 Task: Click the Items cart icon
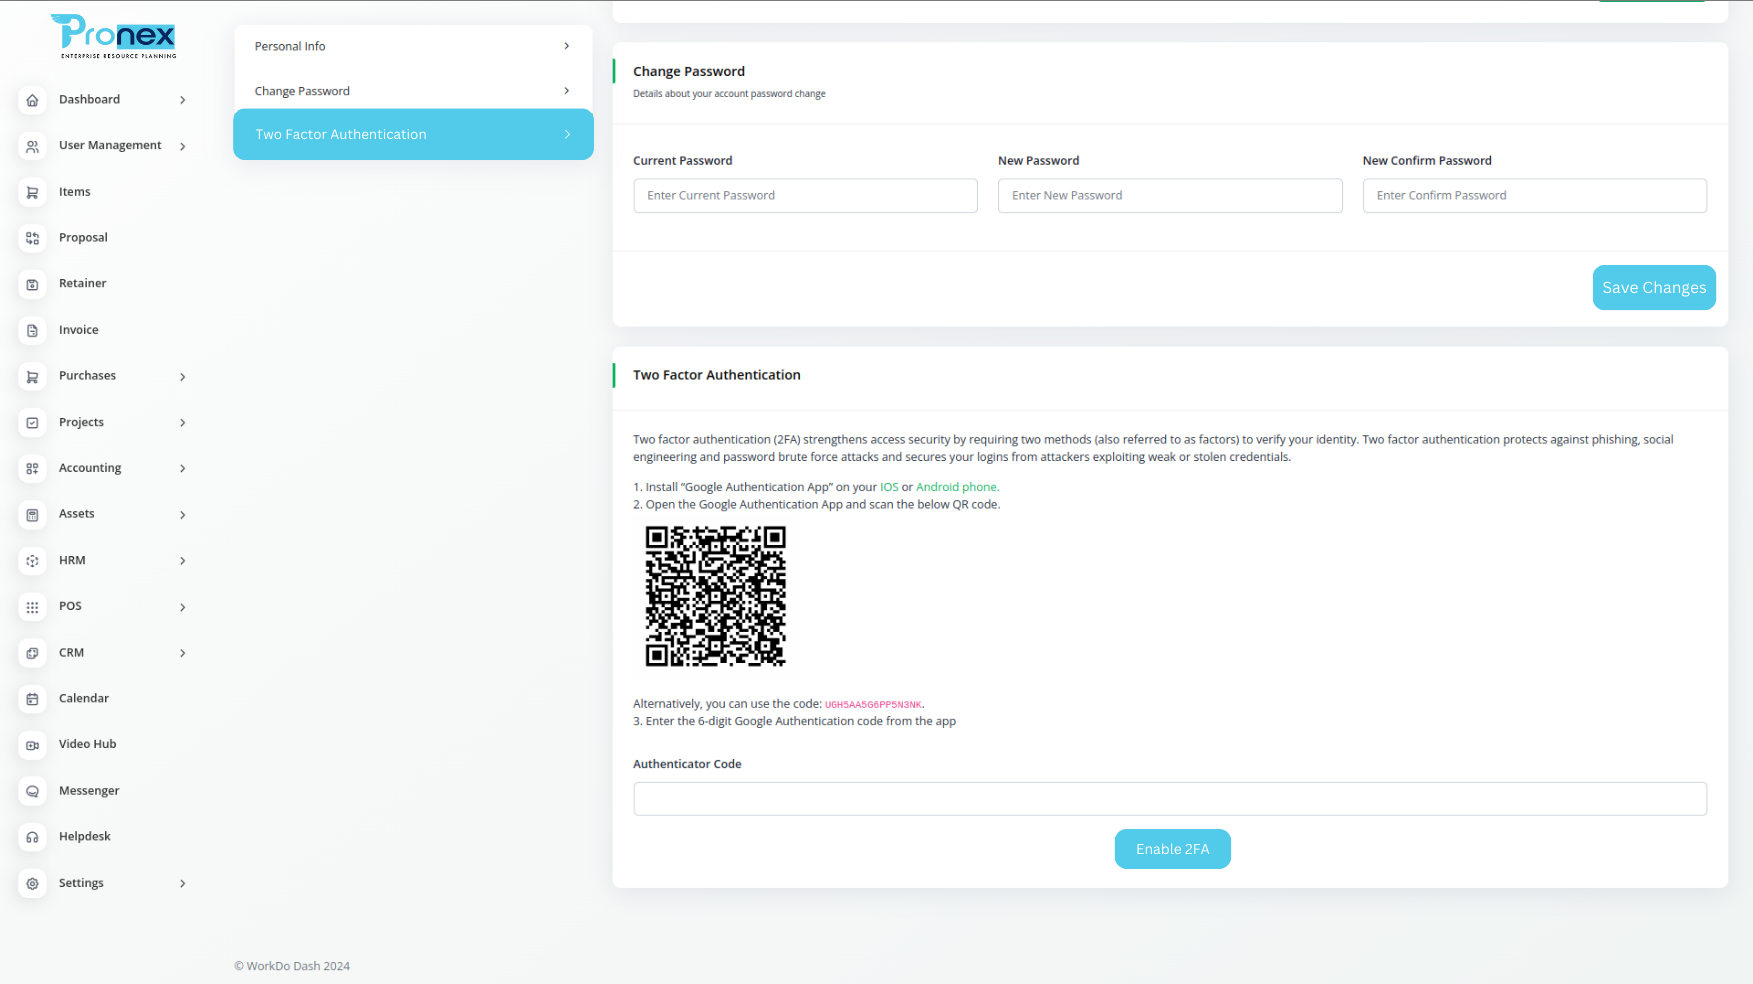click(32, 192)
